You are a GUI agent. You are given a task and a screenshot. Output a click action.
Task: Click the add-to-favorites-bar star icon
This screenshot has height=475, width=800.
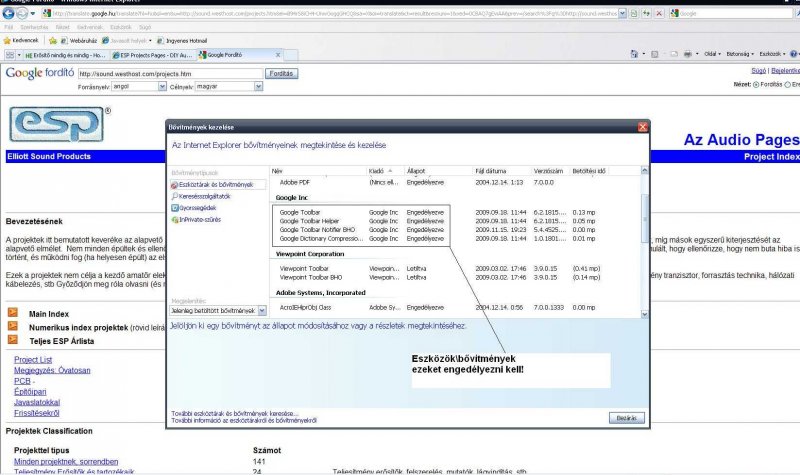53,40
